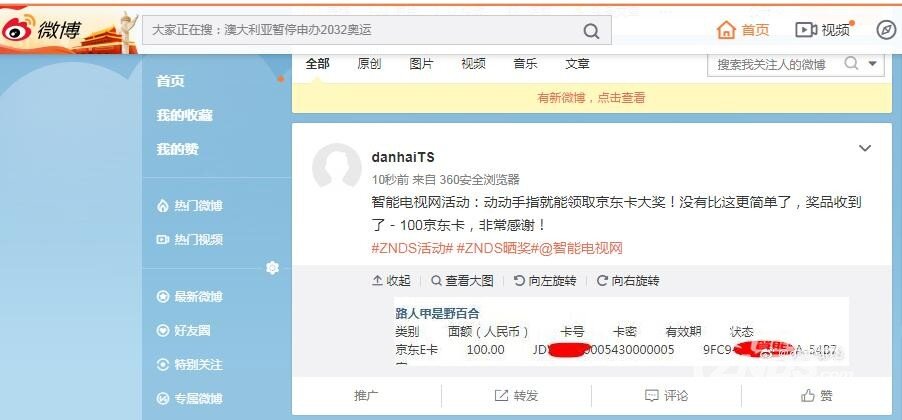Click the 转发 repost button

pyautogui.click(x=516, y=396)
